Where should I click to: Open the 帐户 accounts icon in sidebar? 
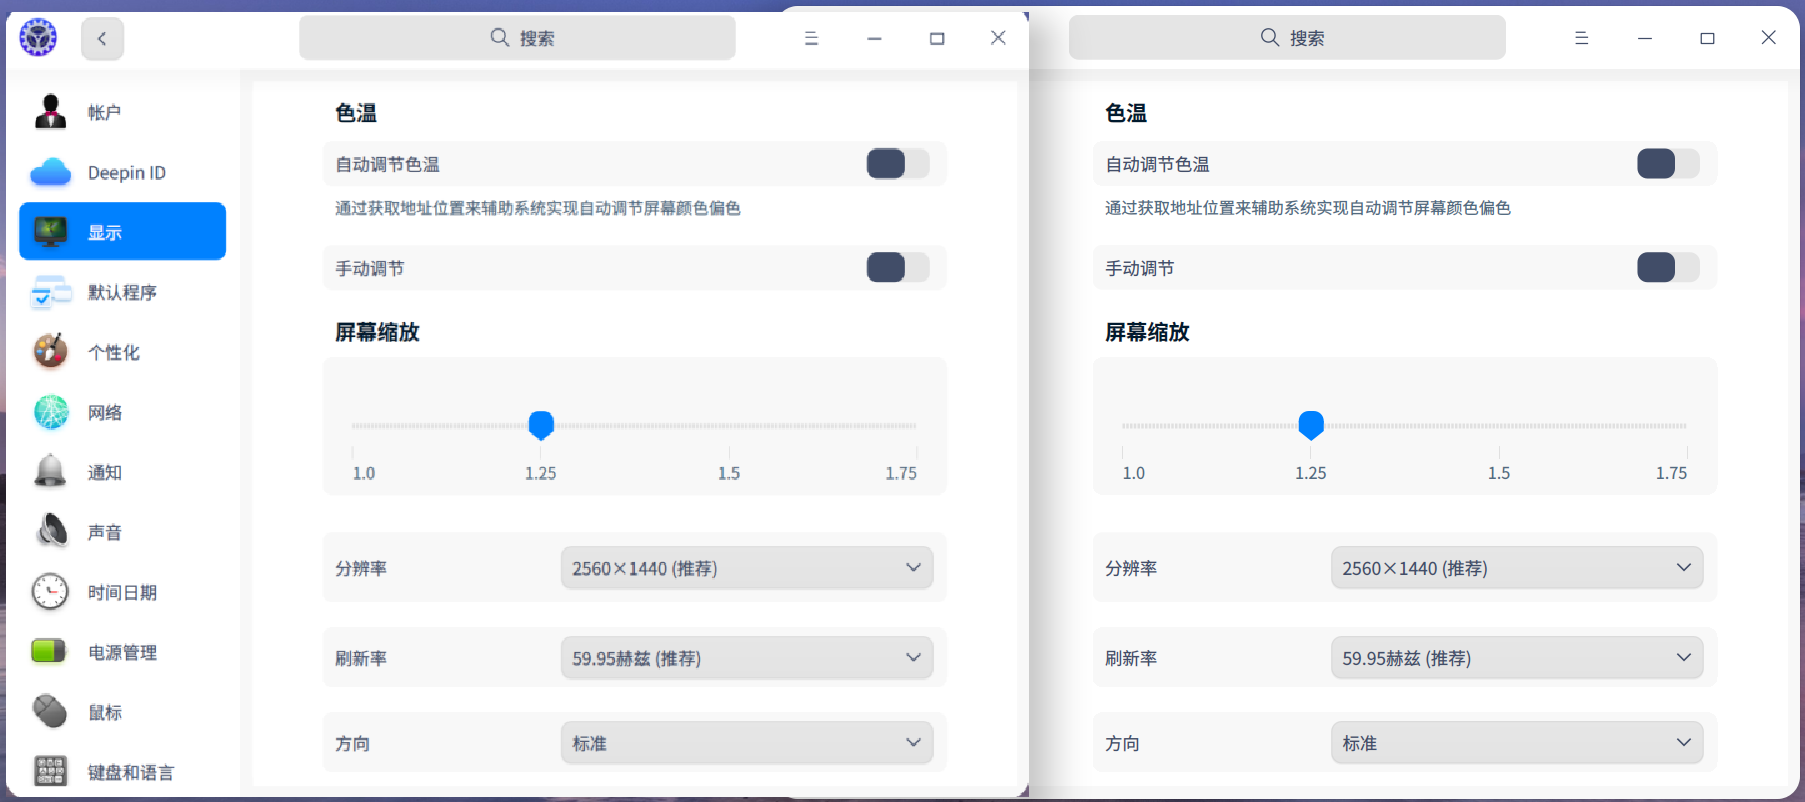[x=50, y=112]
